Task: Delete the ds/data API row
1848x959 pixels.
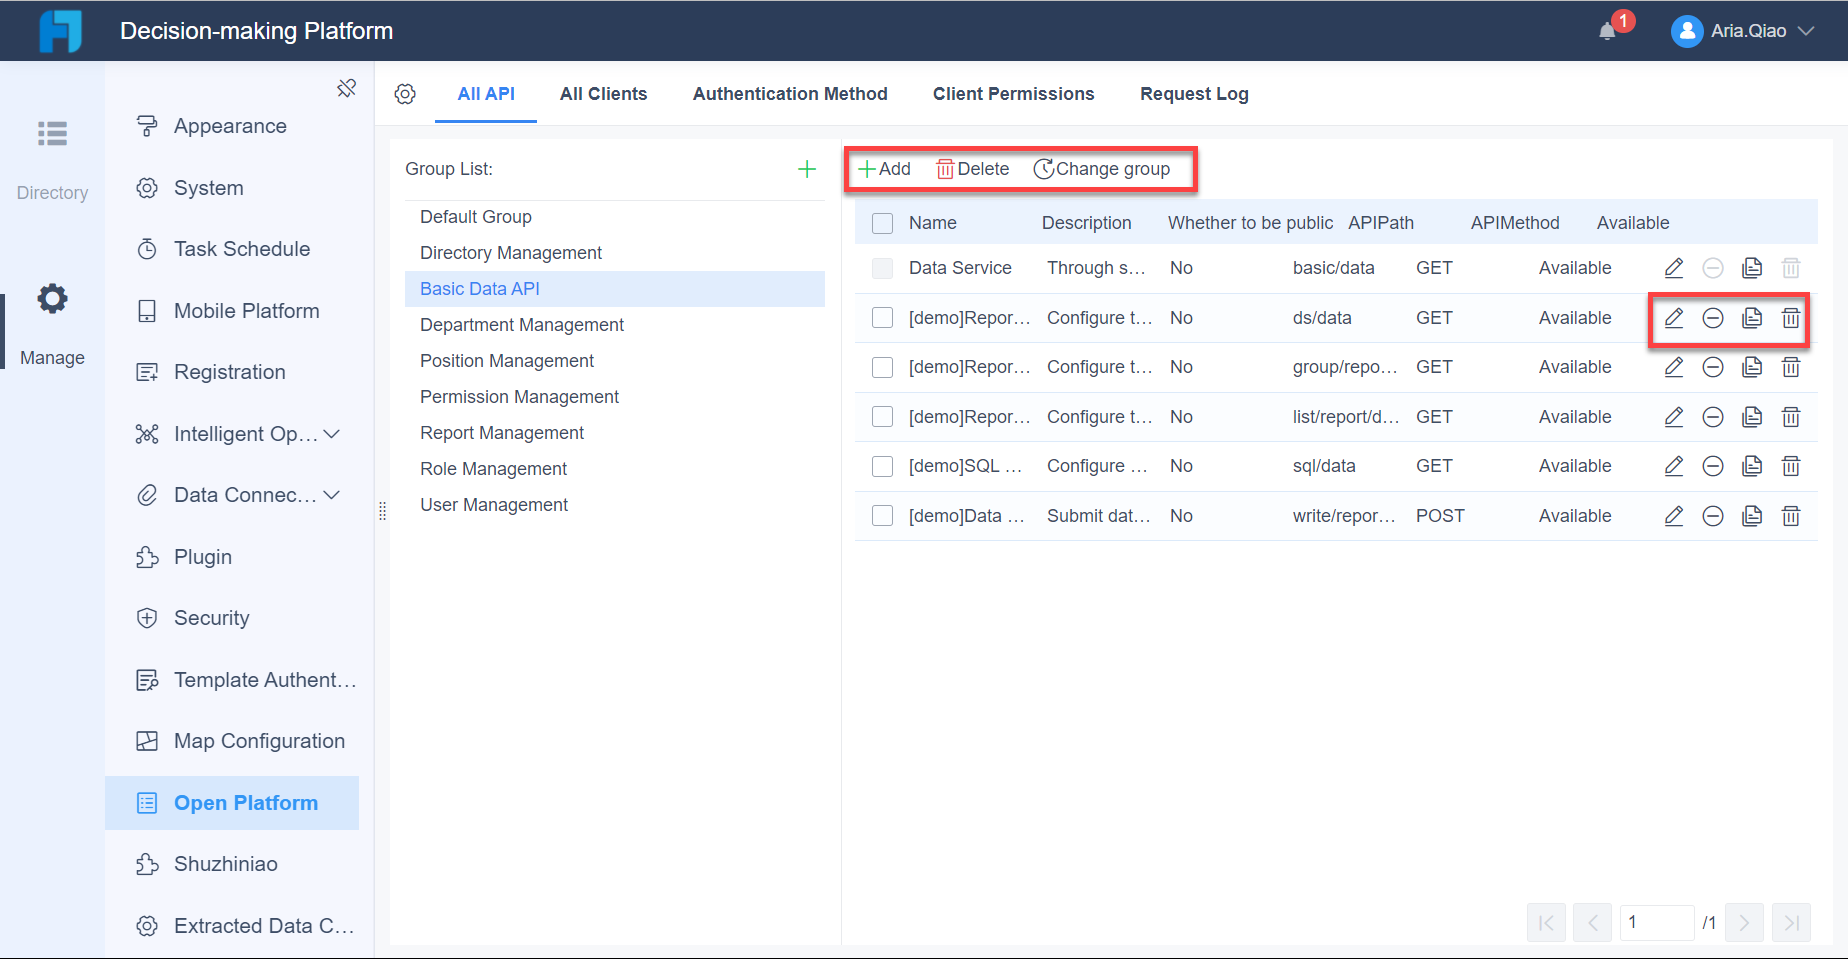Action: pyautogui.click(x=1791, y=318)
